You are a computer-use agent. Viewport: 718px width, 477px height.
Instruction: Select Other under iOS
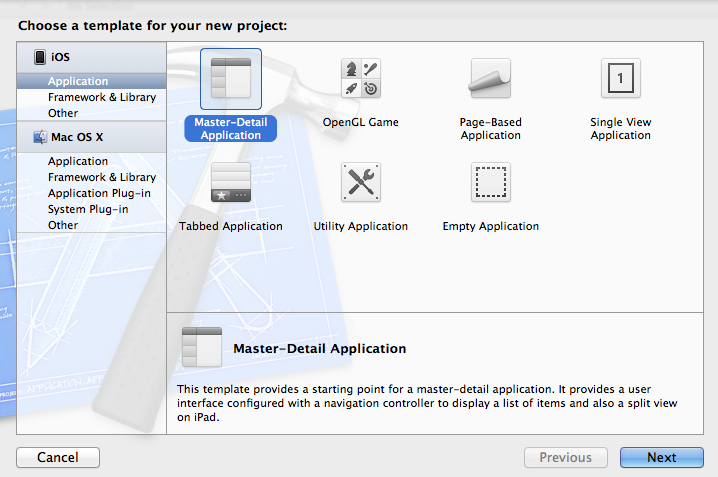[x=92, y=113]
